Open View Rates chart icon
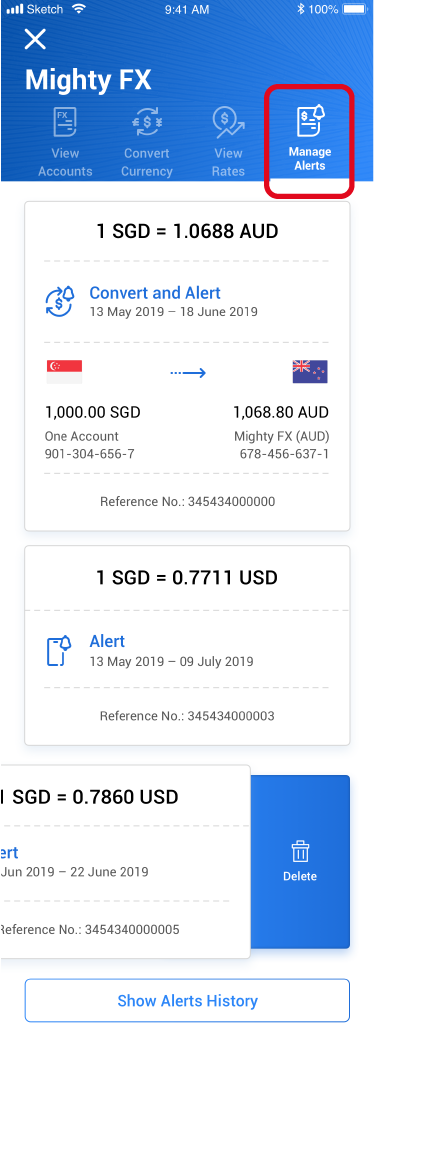431x1171 pixels. [228, 122]
